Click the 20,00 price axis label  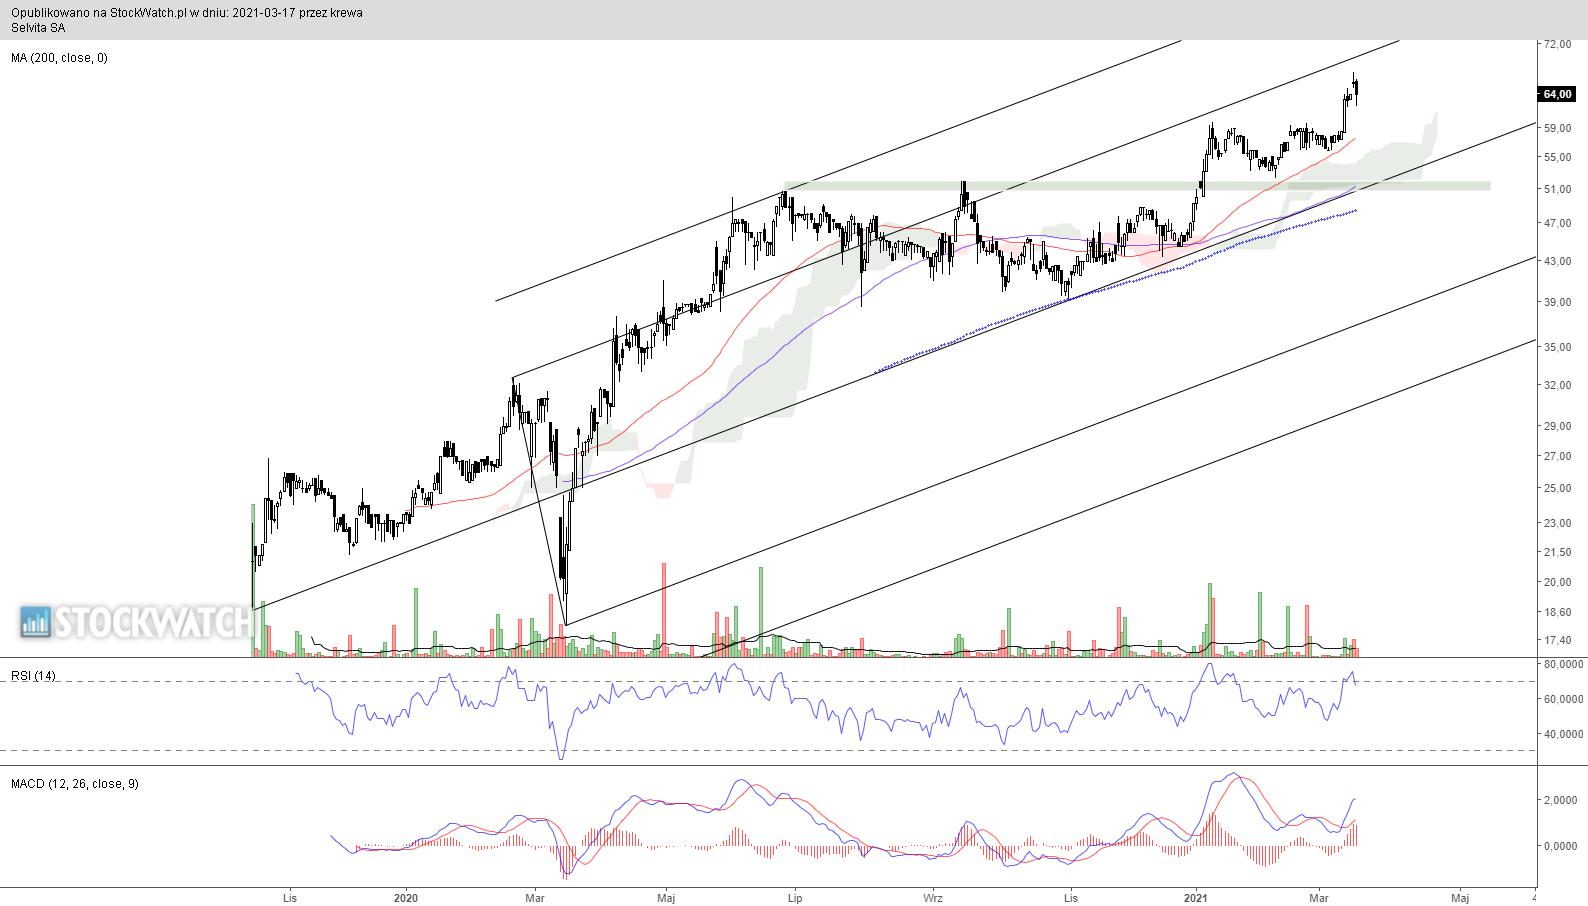click(x=1557, y=582)
